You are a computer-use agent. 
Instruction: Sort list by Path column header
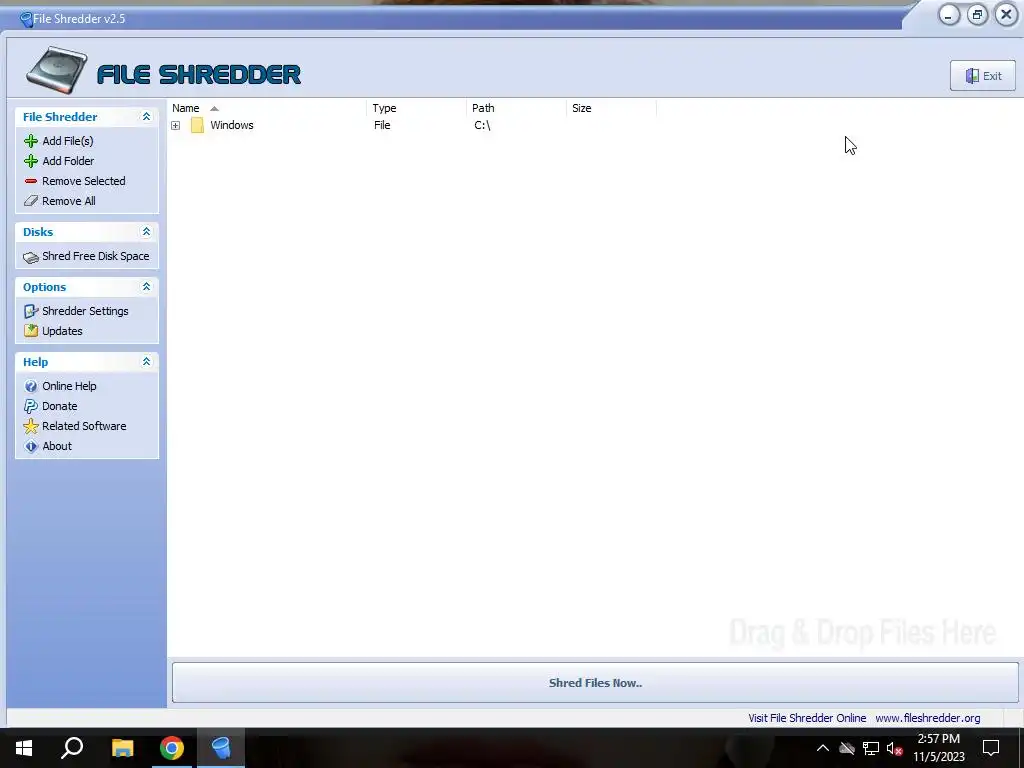tap(517, 108)
